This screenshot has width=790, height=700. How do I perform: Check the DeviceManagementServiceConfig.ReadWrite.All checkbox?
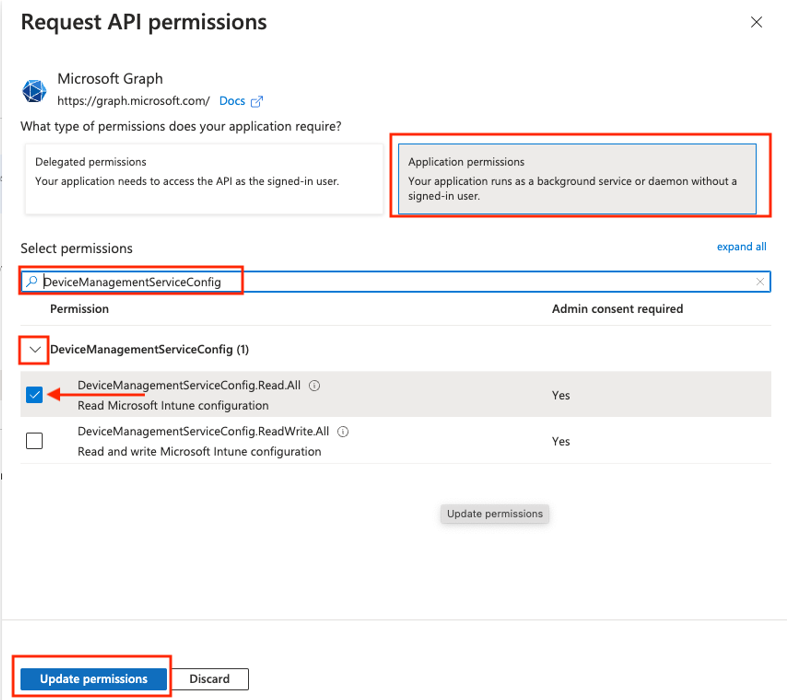(x=35, y=441)
